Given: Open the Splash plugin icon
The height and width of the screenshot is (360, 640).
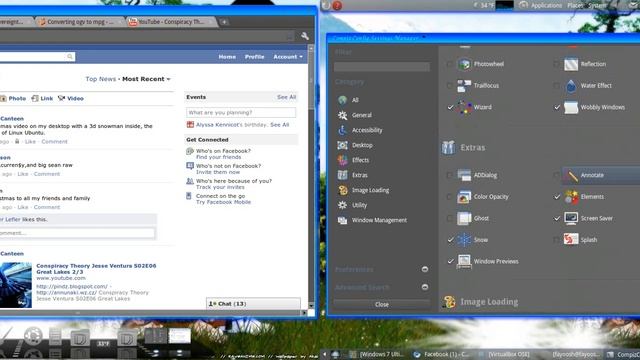Looking at the screenshot, I should [571, 240].
